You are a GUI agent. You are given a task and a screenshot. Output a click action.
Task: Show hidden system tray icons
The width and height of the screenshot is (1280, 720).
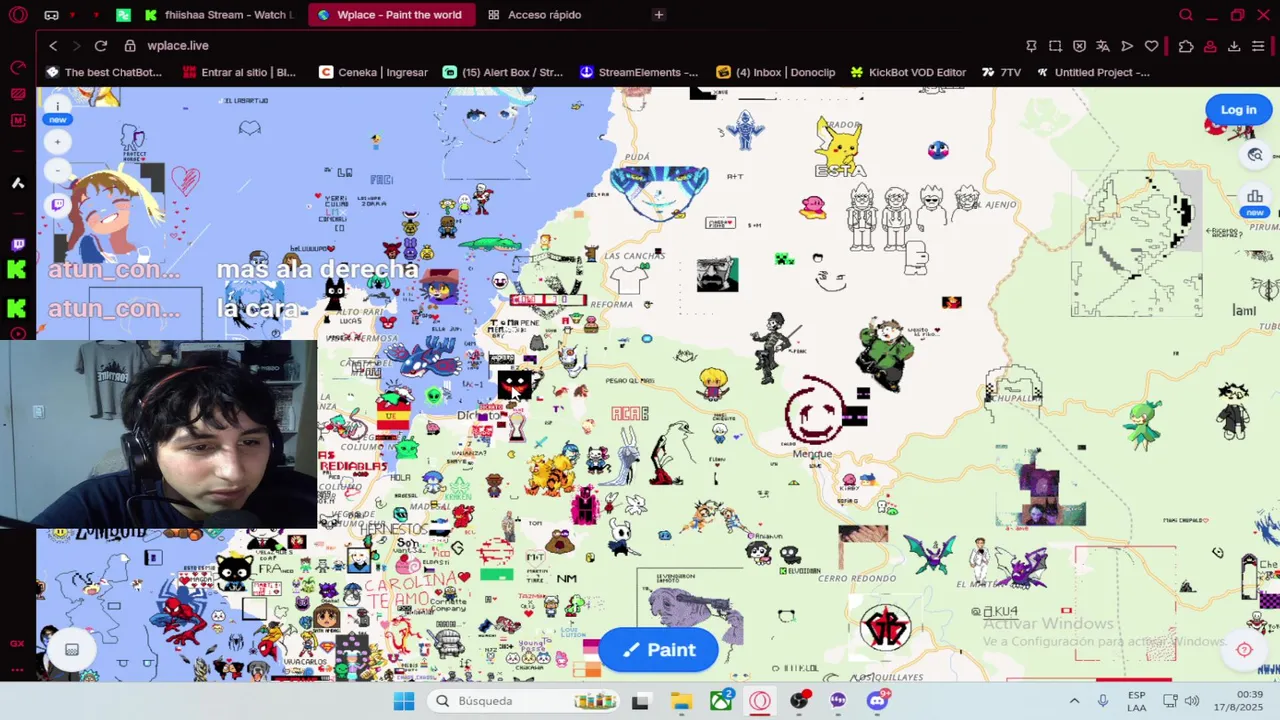(1074, 701)
